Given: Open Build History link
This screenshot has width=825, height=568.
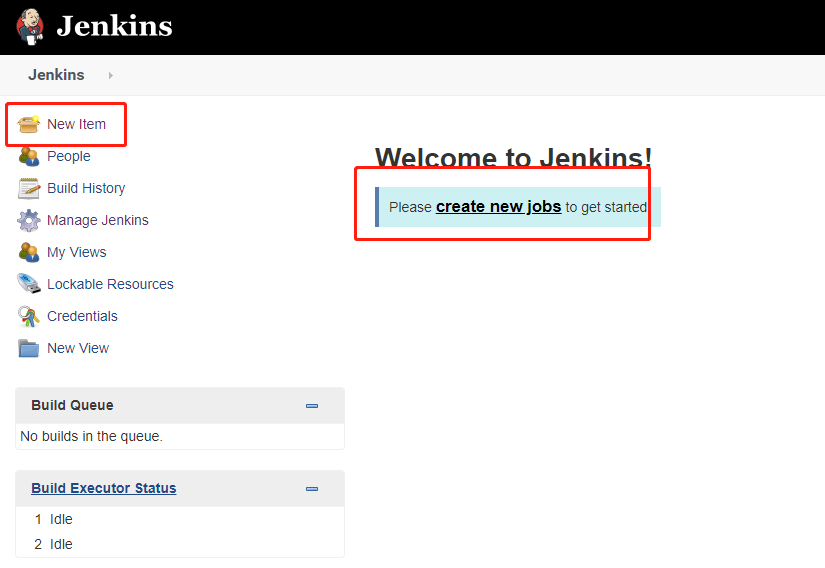Looking at the screenshot, I should tap(86, 188).
